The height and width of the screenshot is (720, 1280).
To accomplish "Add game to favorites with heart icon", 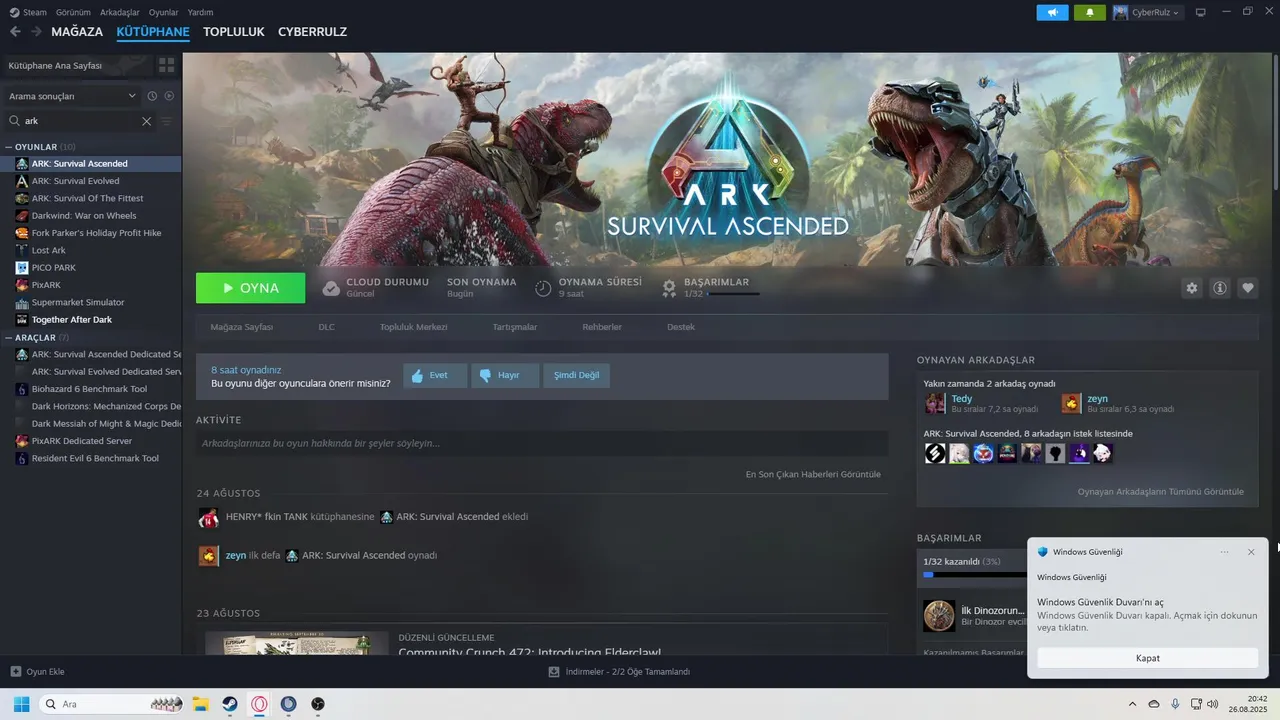I will [x=1247, y=288].
